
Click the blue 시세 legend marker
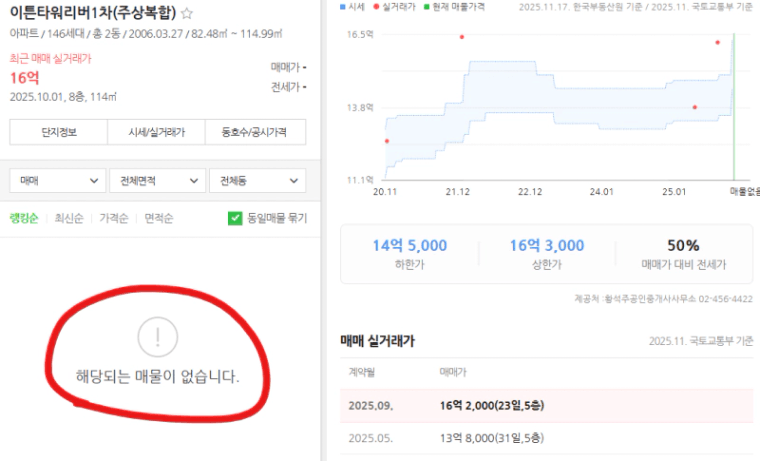343,7
